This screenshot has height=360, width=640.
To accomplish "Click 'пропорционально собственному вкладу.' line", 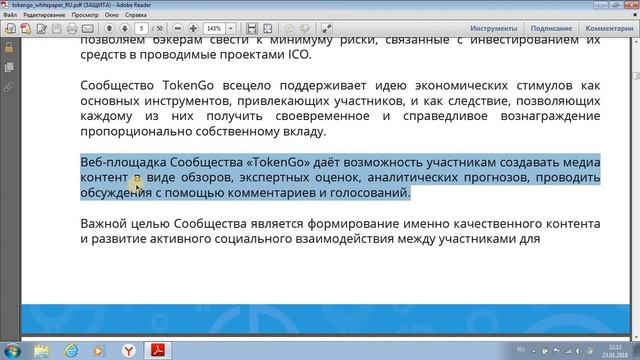I will coord(203,131).
